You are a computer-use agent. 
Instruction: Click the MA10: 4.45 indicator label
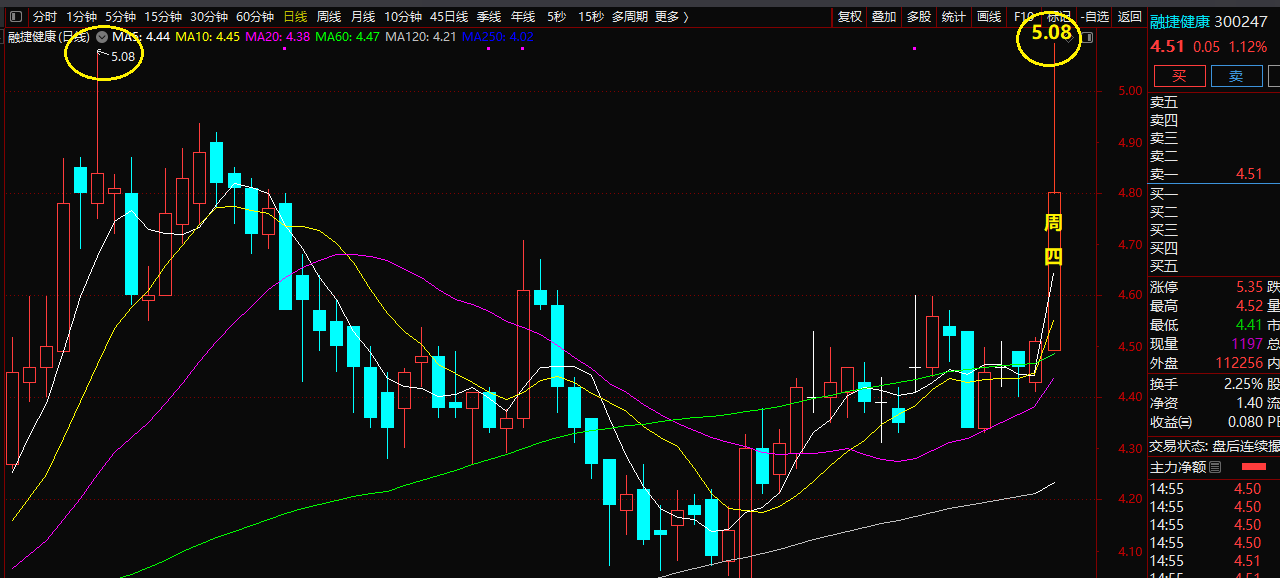[207, 37]
